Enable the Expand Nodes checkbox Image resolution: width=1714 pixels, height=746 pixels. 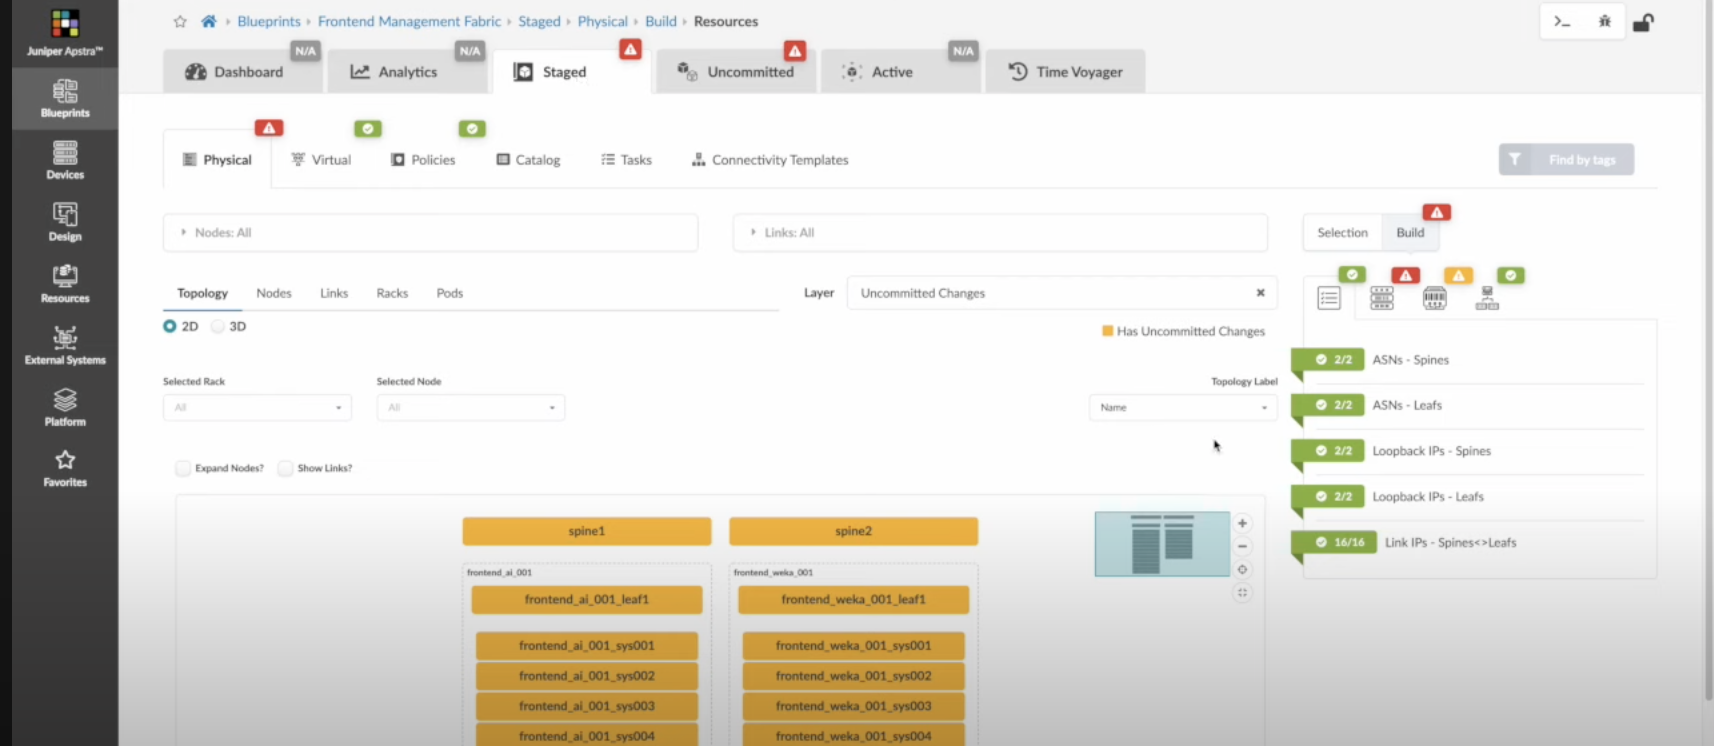[183, 468]
